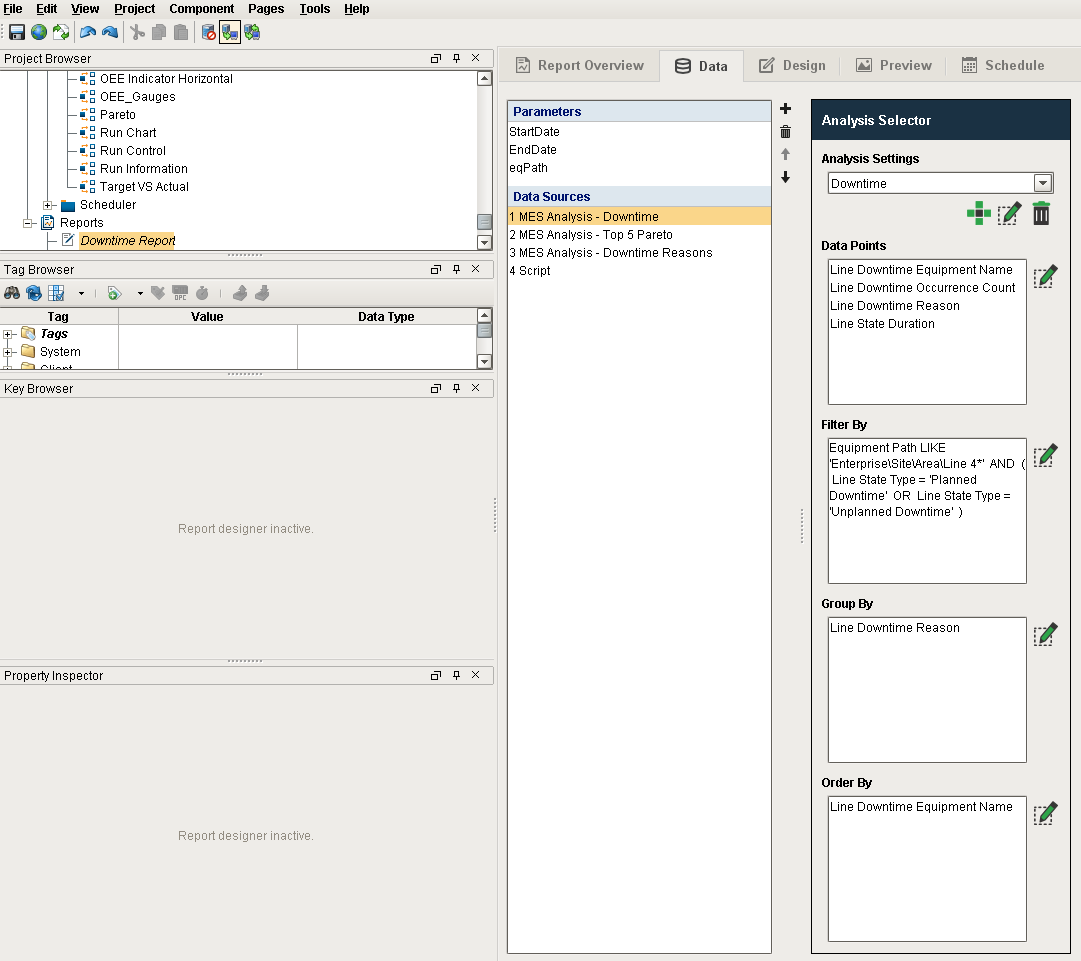This screenshot has height=961, width=1081.
Task: Edit the Filter By expression pencil icon
Action: [x=1045, y=457]
